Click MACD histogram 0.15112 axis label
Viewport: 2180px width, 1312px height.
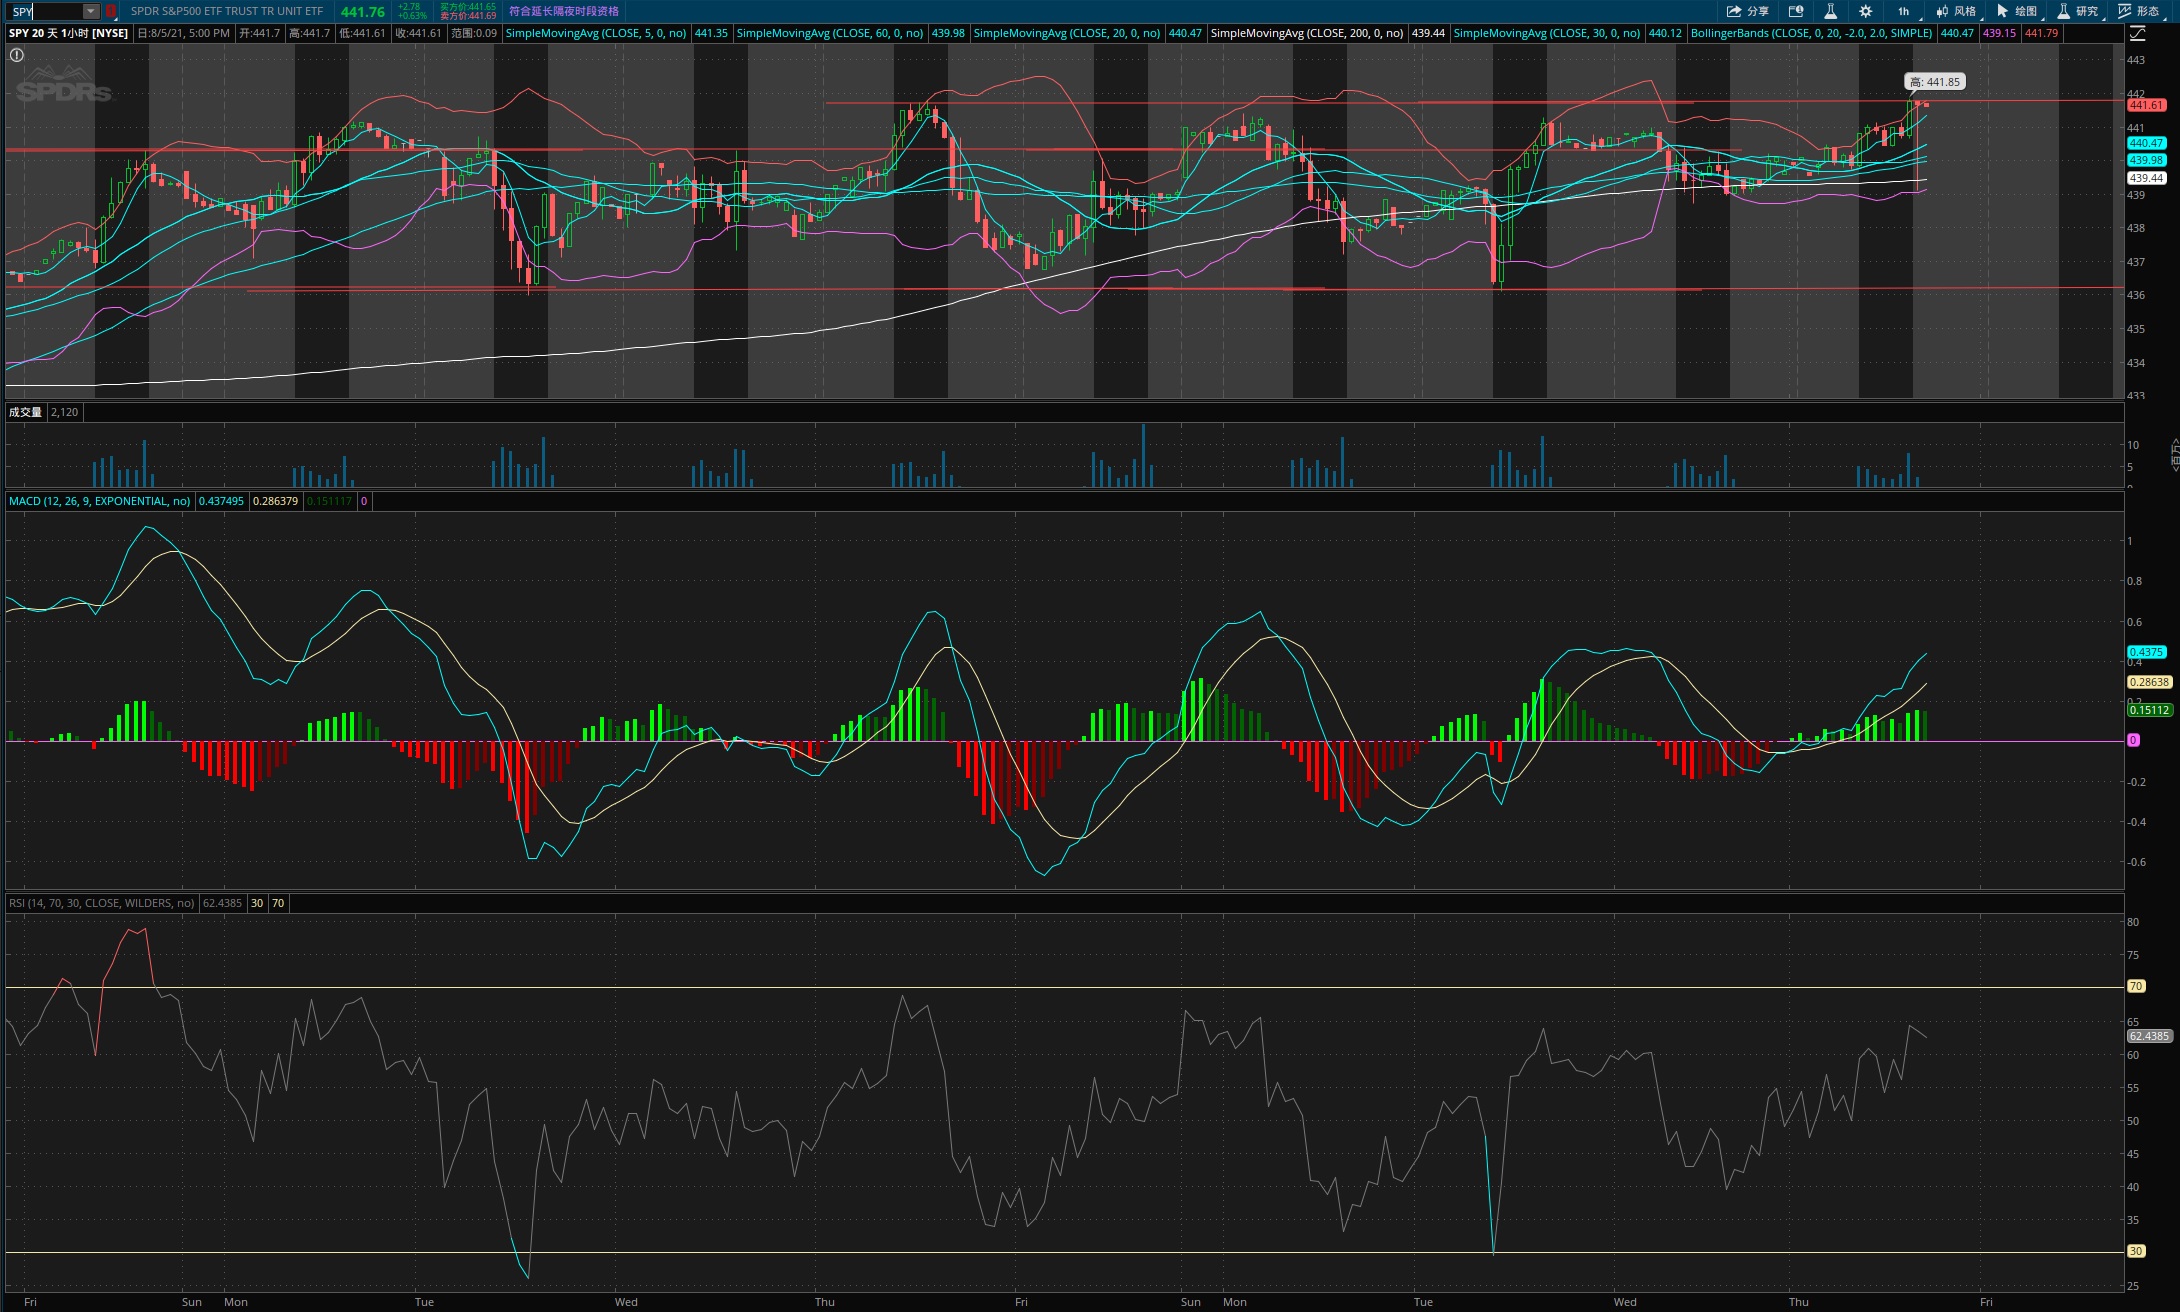(2149, 710)
